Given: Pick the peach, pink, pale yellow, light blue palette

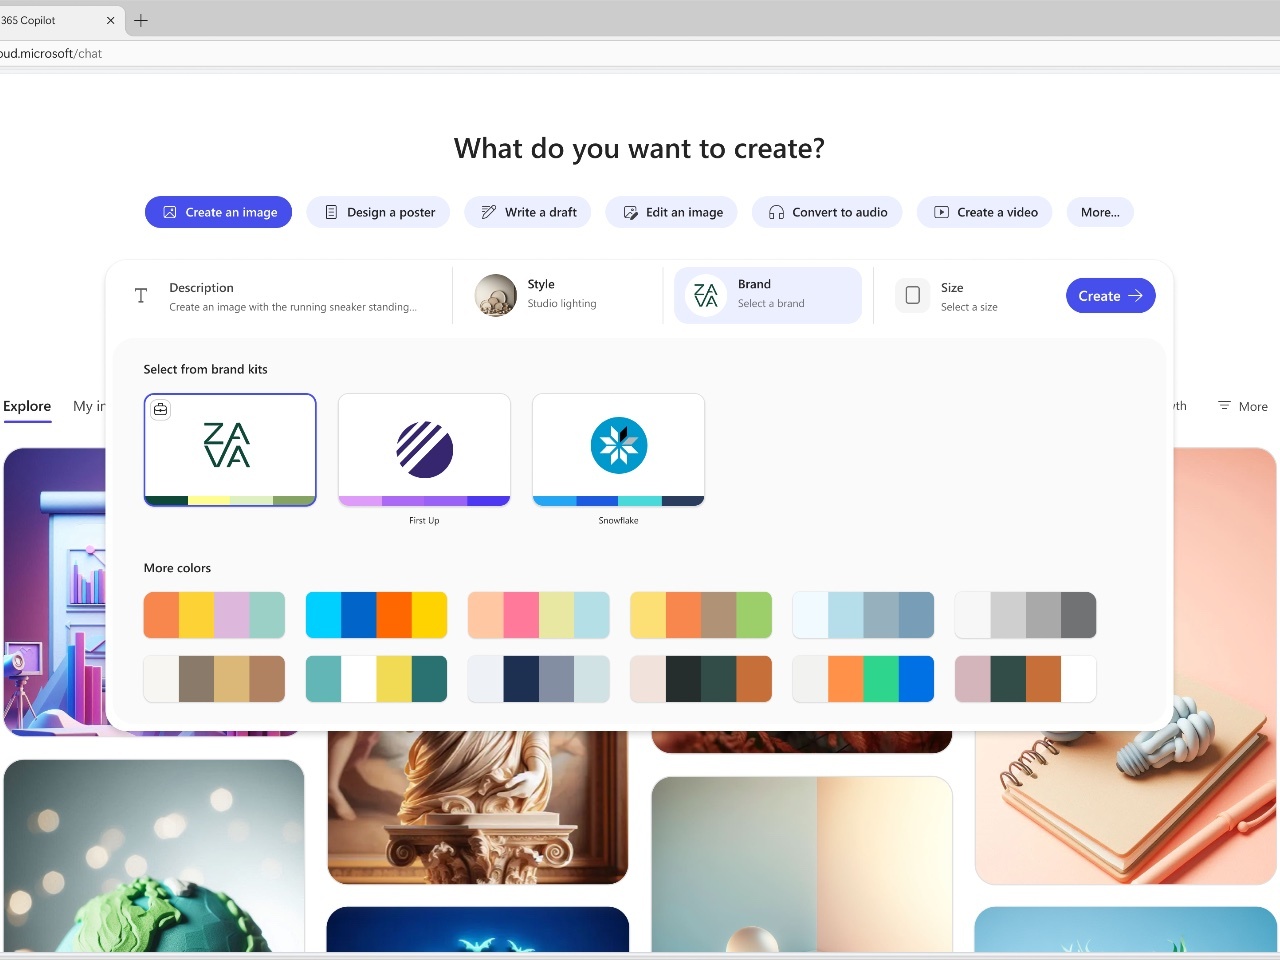Looking at the screenshot, I should point(538,615).
